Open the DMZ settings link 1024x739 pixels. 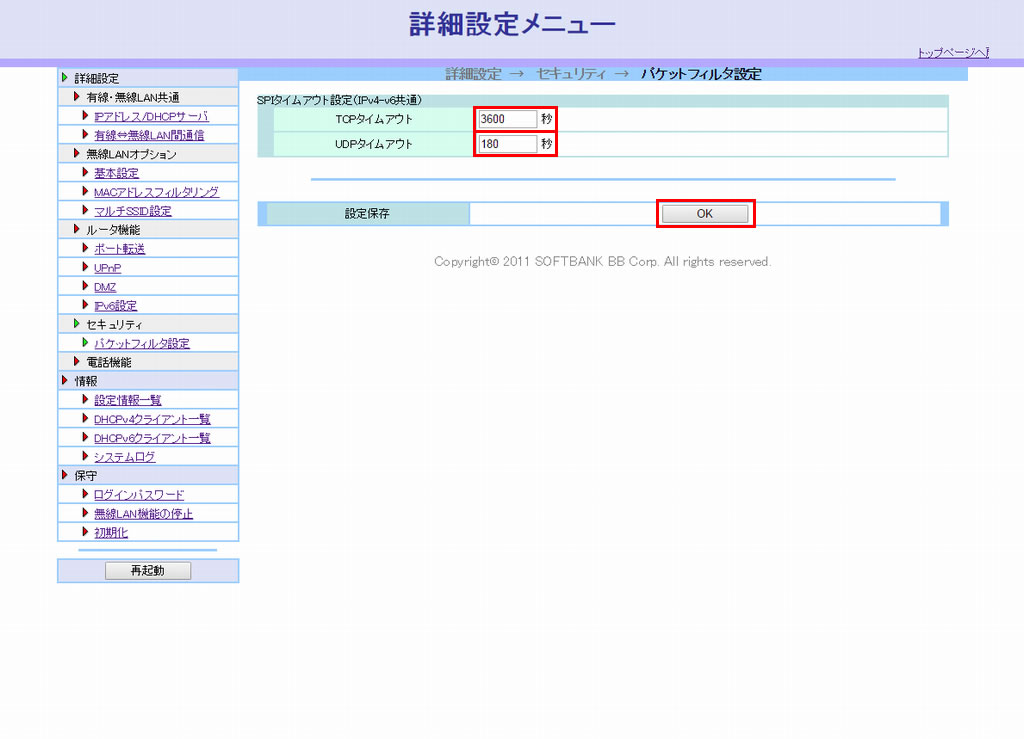[x=105, y=287]
